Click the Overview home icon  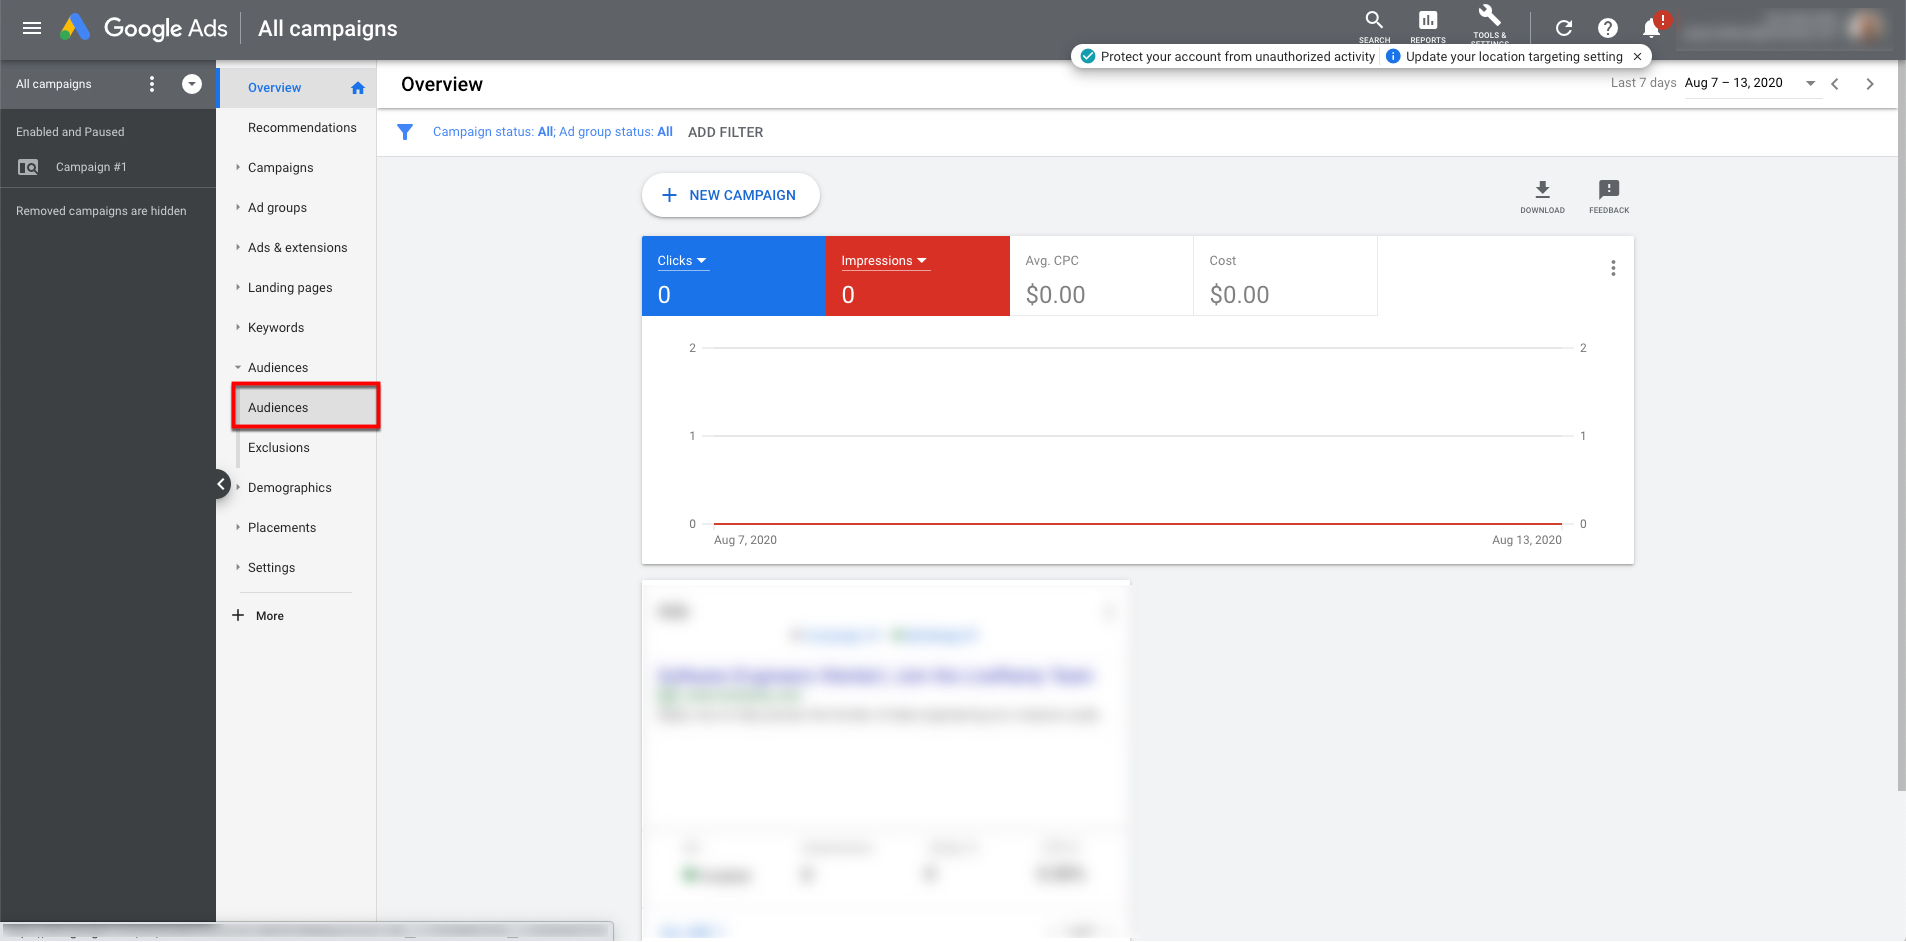(x=358, y=88)
